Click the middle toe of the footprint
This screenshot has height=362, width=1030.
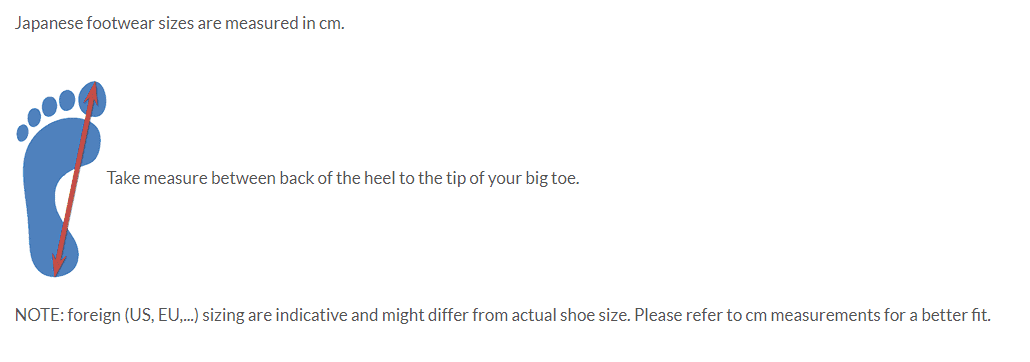49,107
